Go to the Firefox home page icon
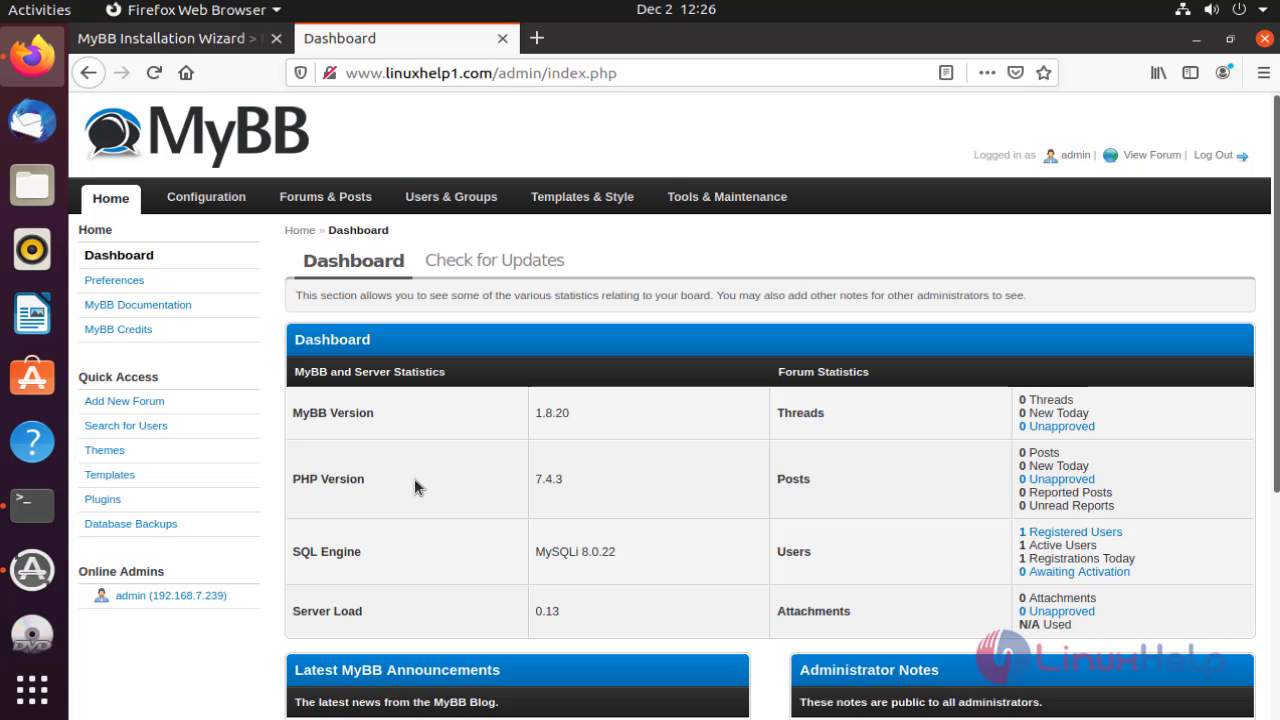The height and width of the screenshot is (720, 1280). pos(186,73)
